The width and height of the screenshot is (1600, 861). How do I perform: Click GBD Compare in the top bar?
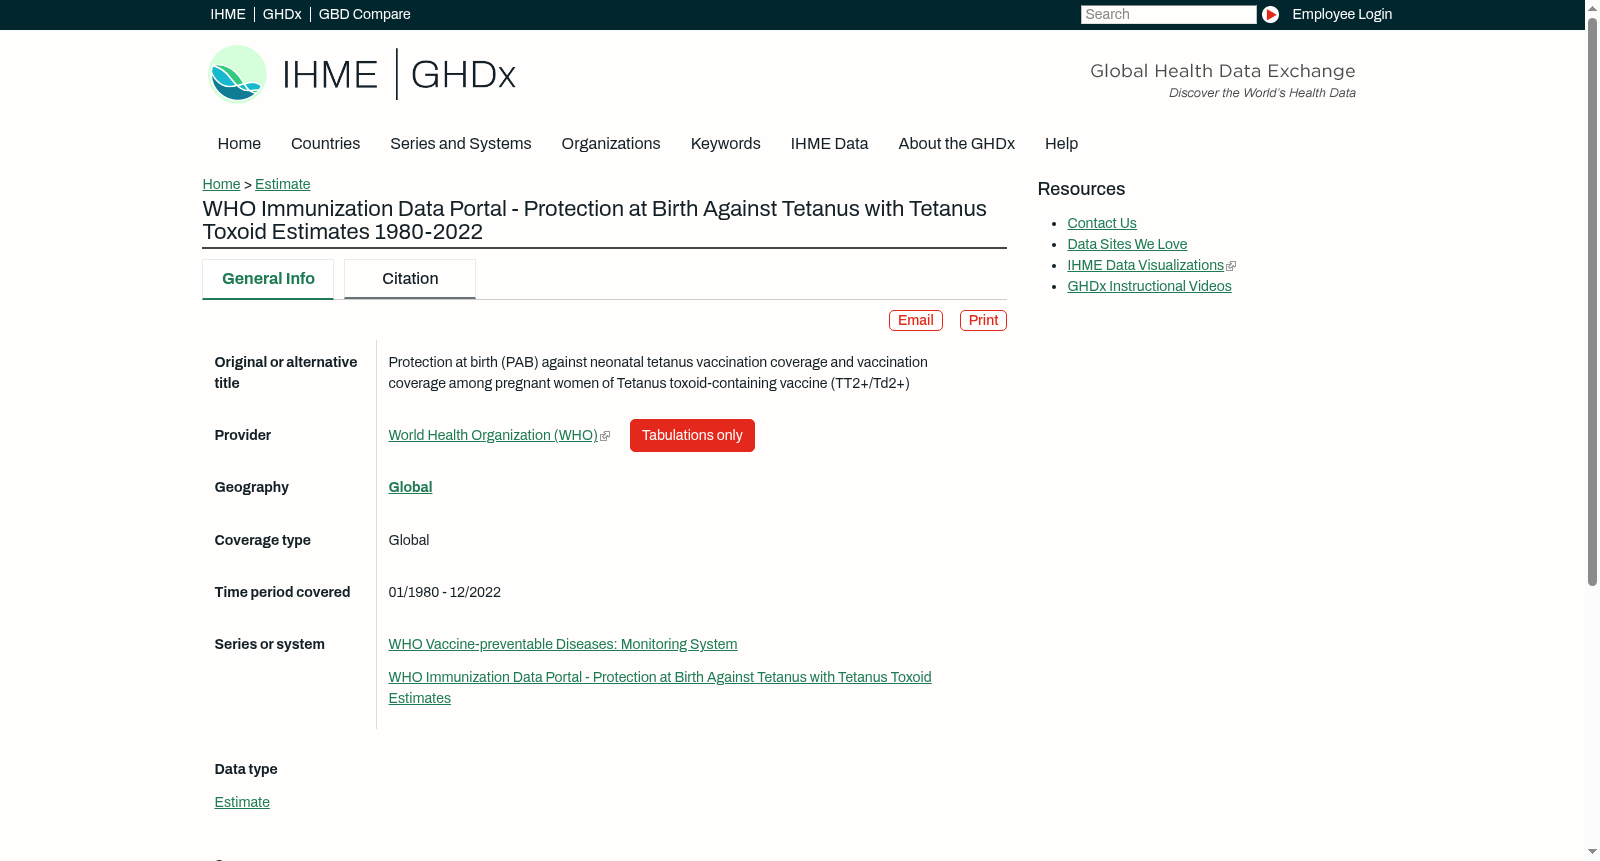tap(364, 14)
